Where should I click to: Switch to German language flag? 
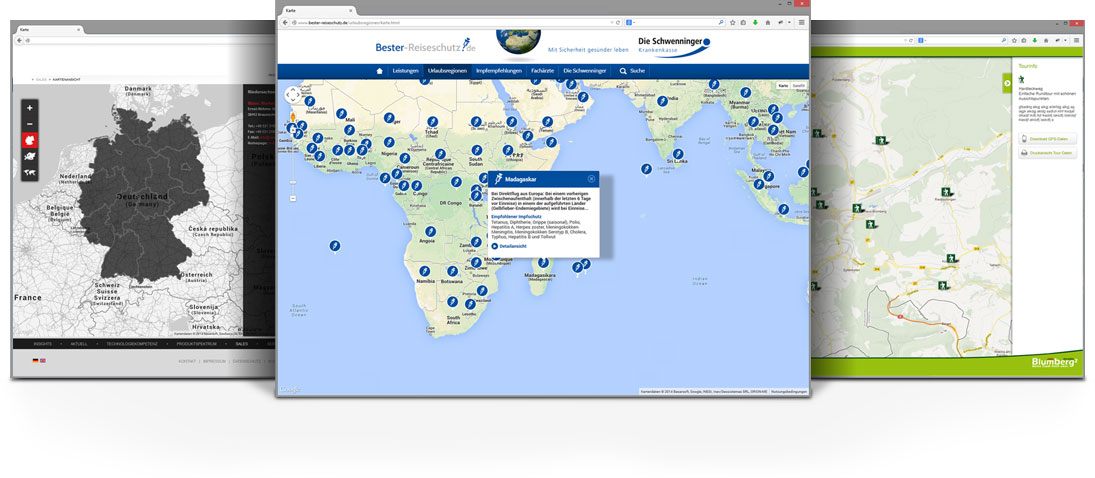35,361
